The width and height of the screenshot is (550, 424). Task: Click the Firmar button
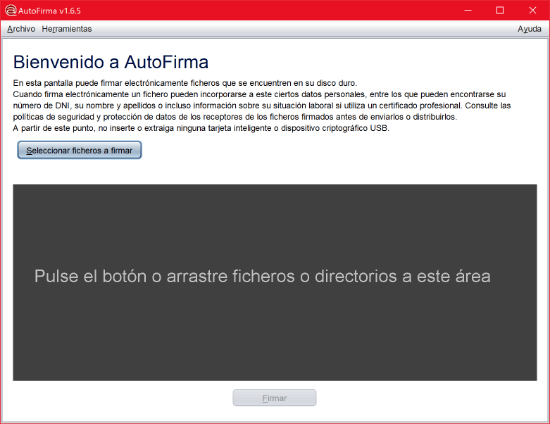274,398
